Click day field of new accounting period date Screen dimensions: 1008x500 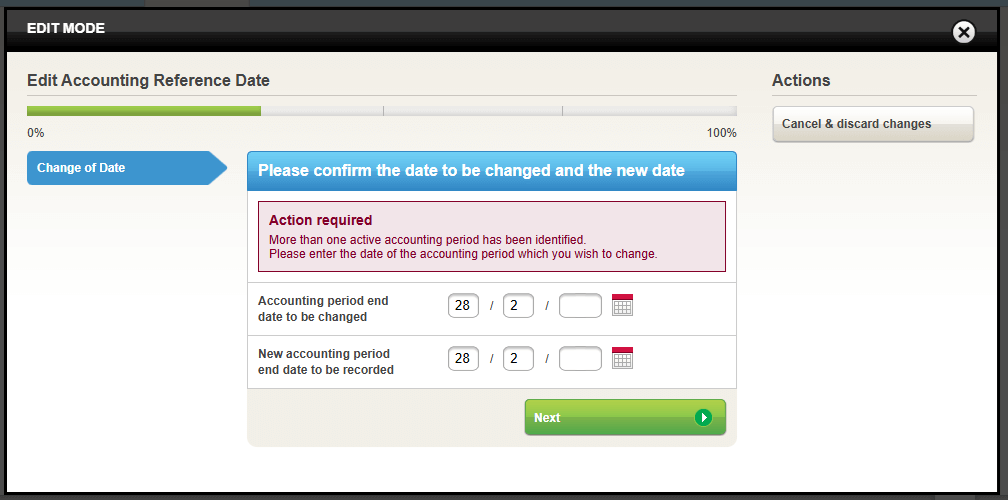tap(463, 359)
